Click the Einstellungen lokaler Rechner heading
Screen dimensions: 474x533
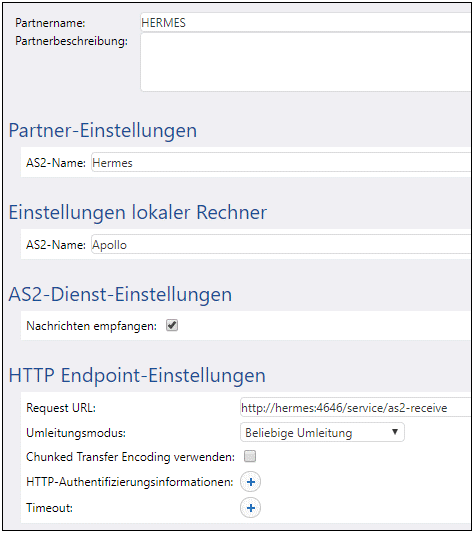(138, 212)
